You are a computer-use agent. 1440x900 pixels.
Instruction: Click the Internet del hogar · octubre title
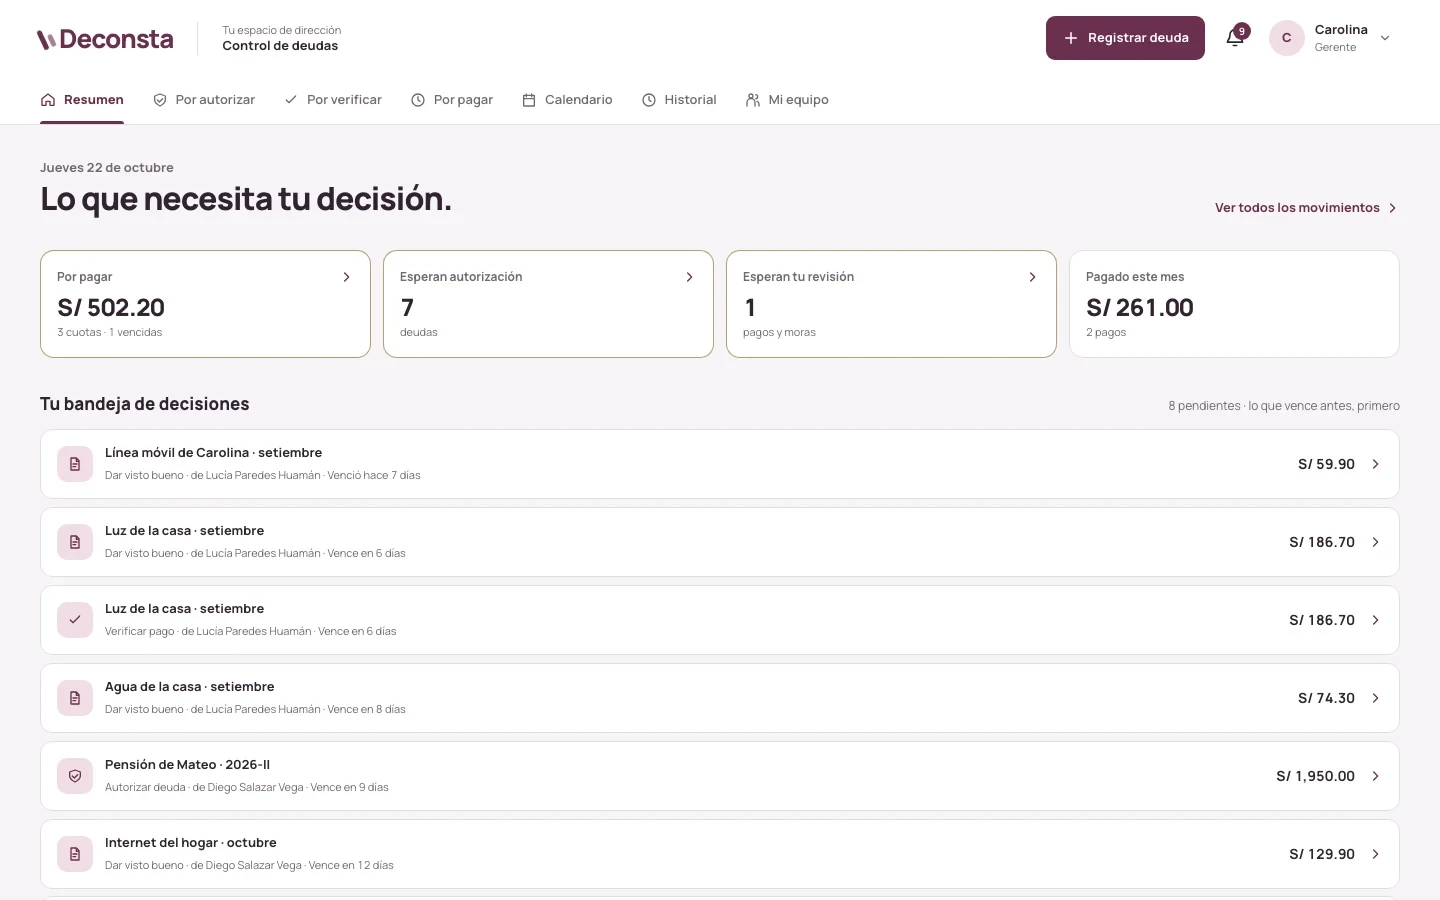tap(191, 843)
